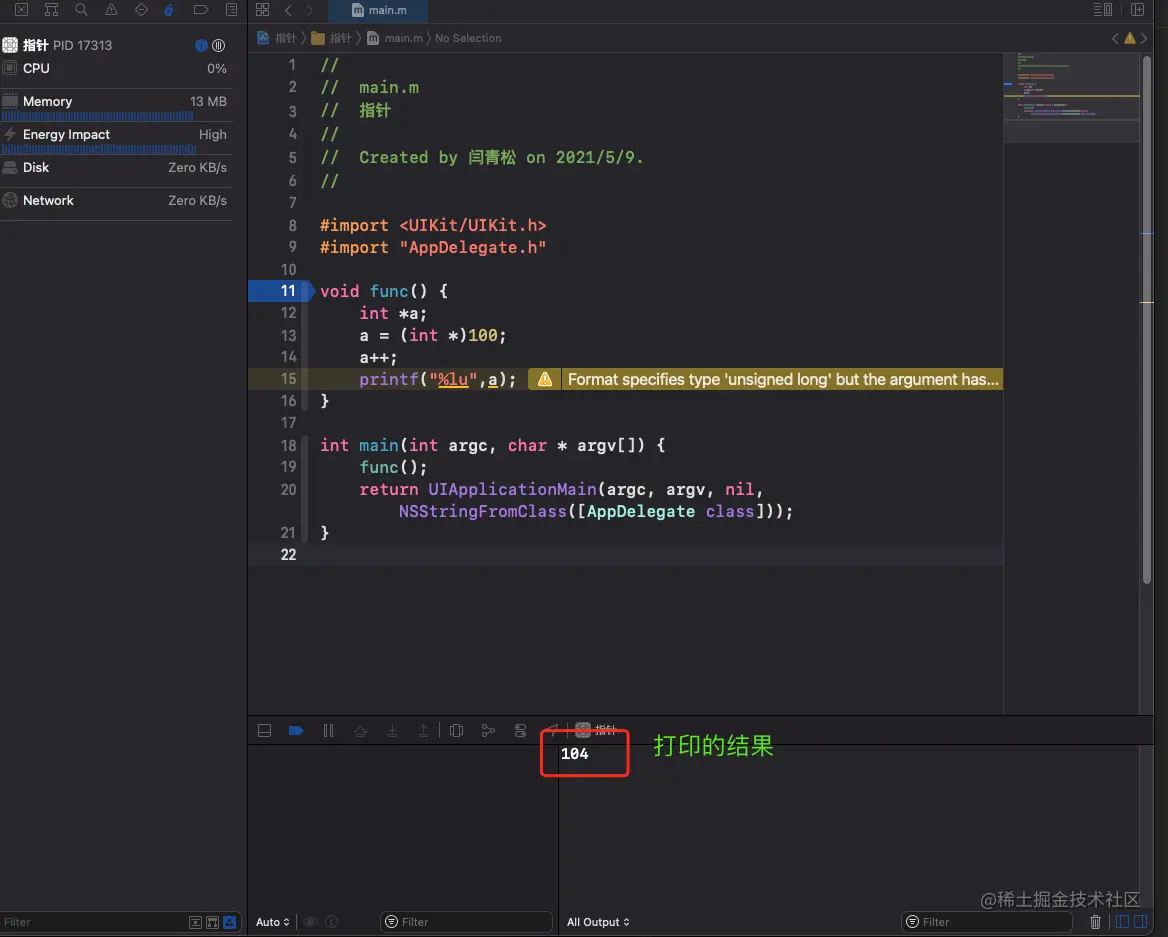Focus the console Filter field

987,922
